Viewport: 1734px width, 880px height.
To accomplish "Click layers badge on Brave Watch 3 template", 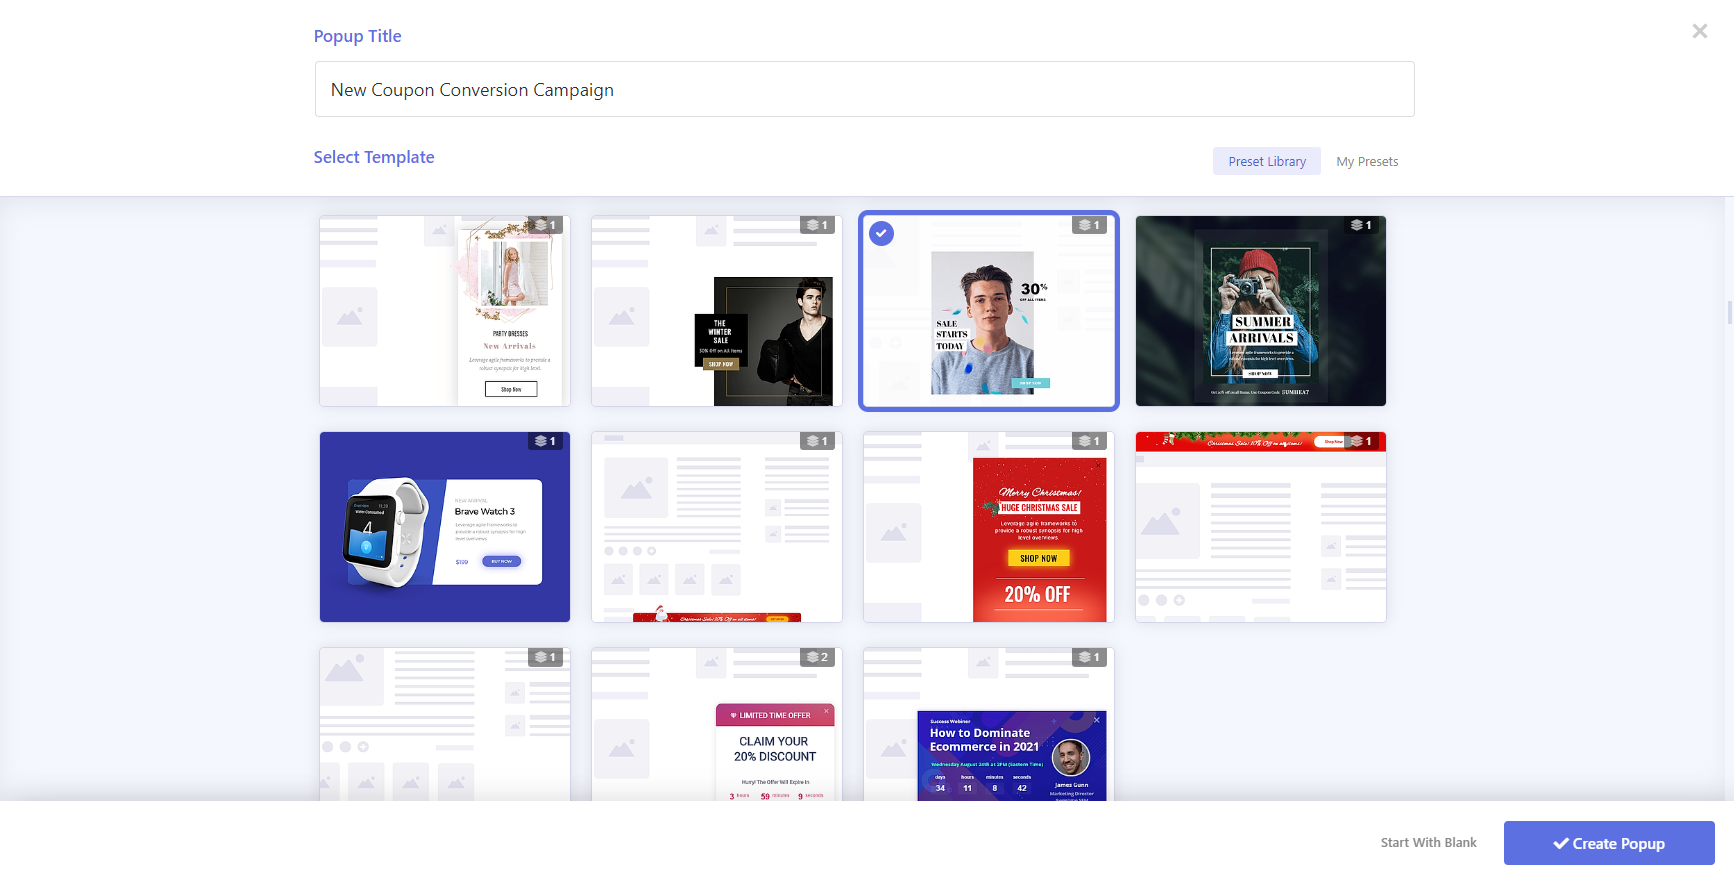I will [x=545, y=441].
